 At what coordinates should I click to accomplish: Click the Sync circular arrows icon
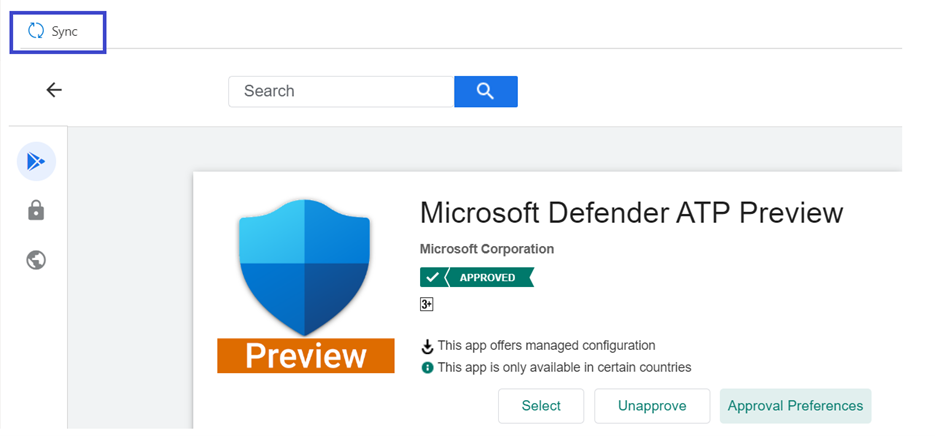tap(36, 31)
